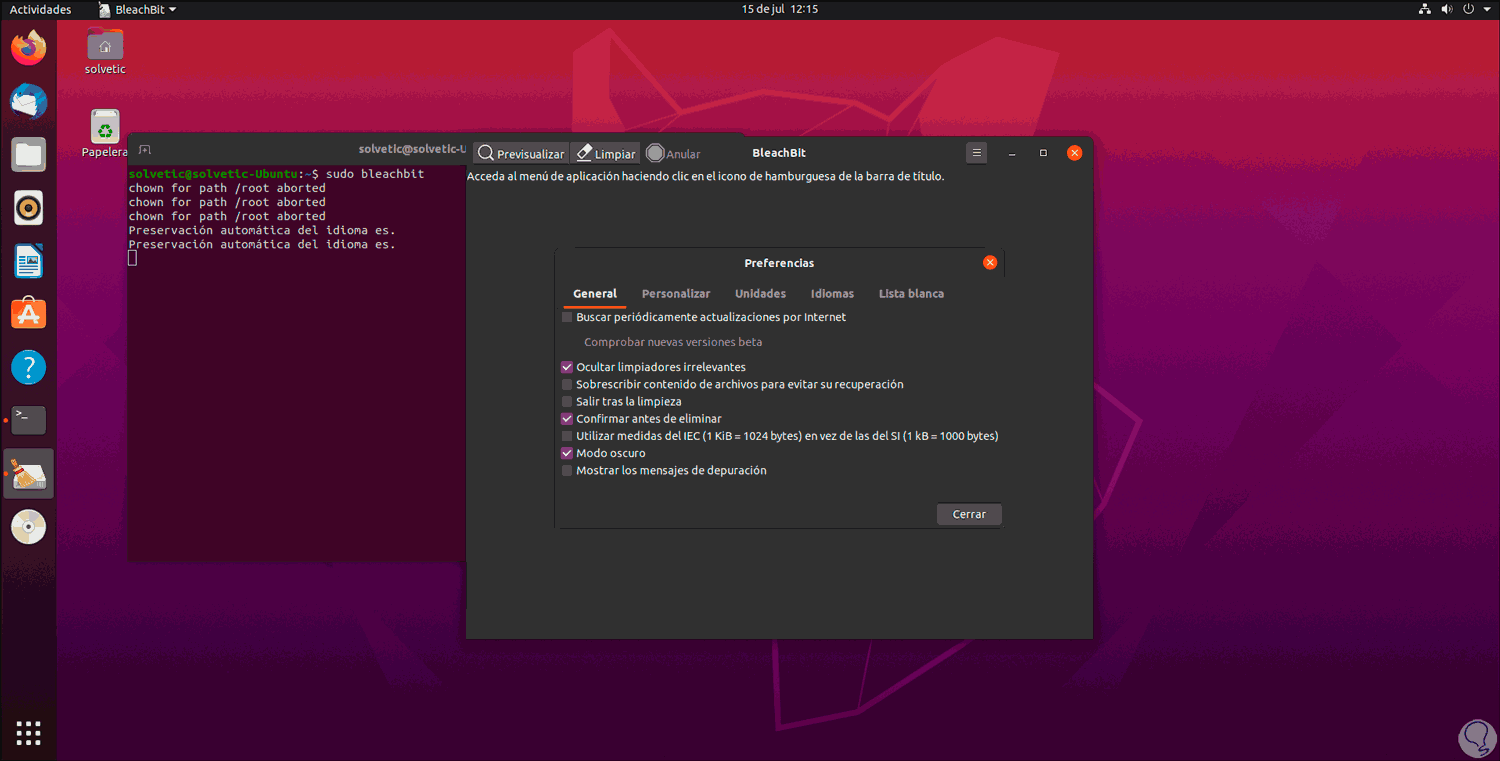Open the disc drive icon in the dock
This screenshot has width=1500, height=761.
29,526
